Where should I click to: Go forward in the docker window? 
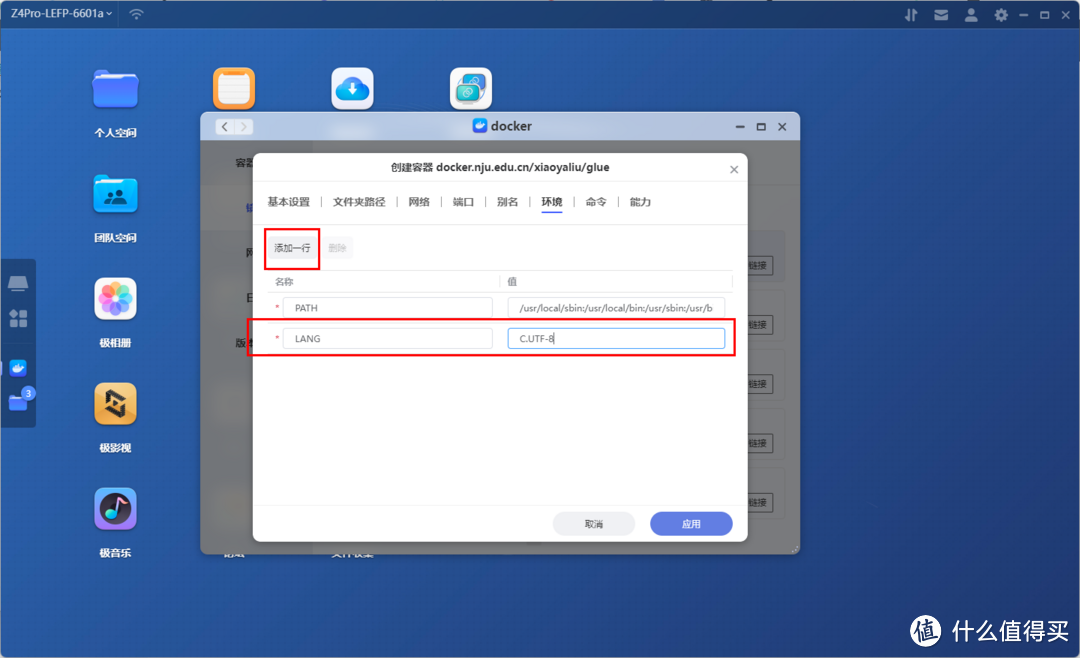point(243,127)
